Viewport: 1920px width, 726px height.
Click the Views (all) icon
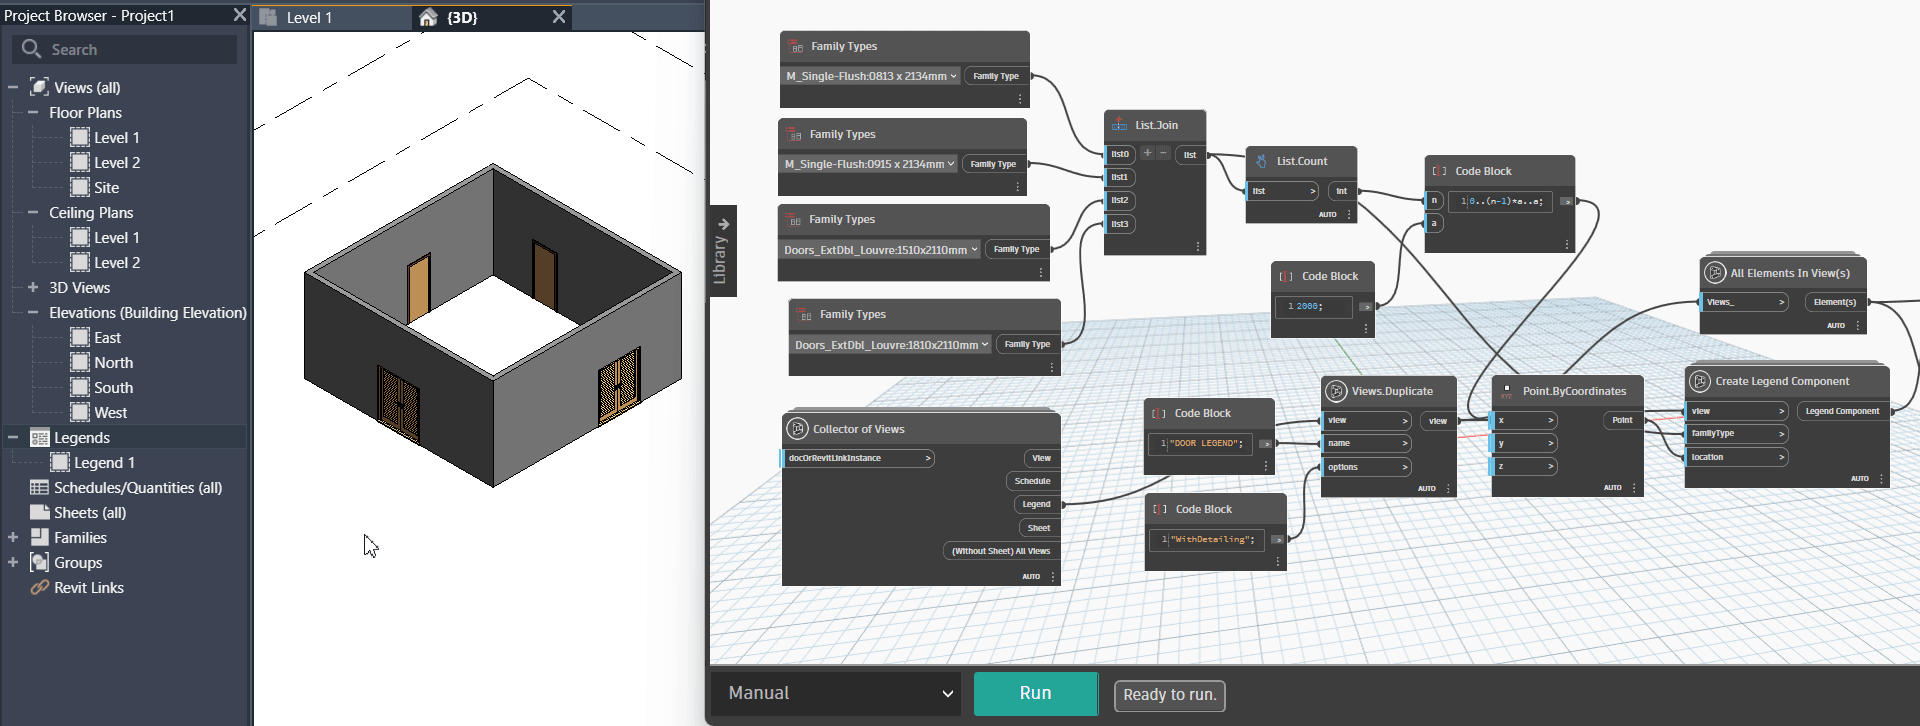40,87
